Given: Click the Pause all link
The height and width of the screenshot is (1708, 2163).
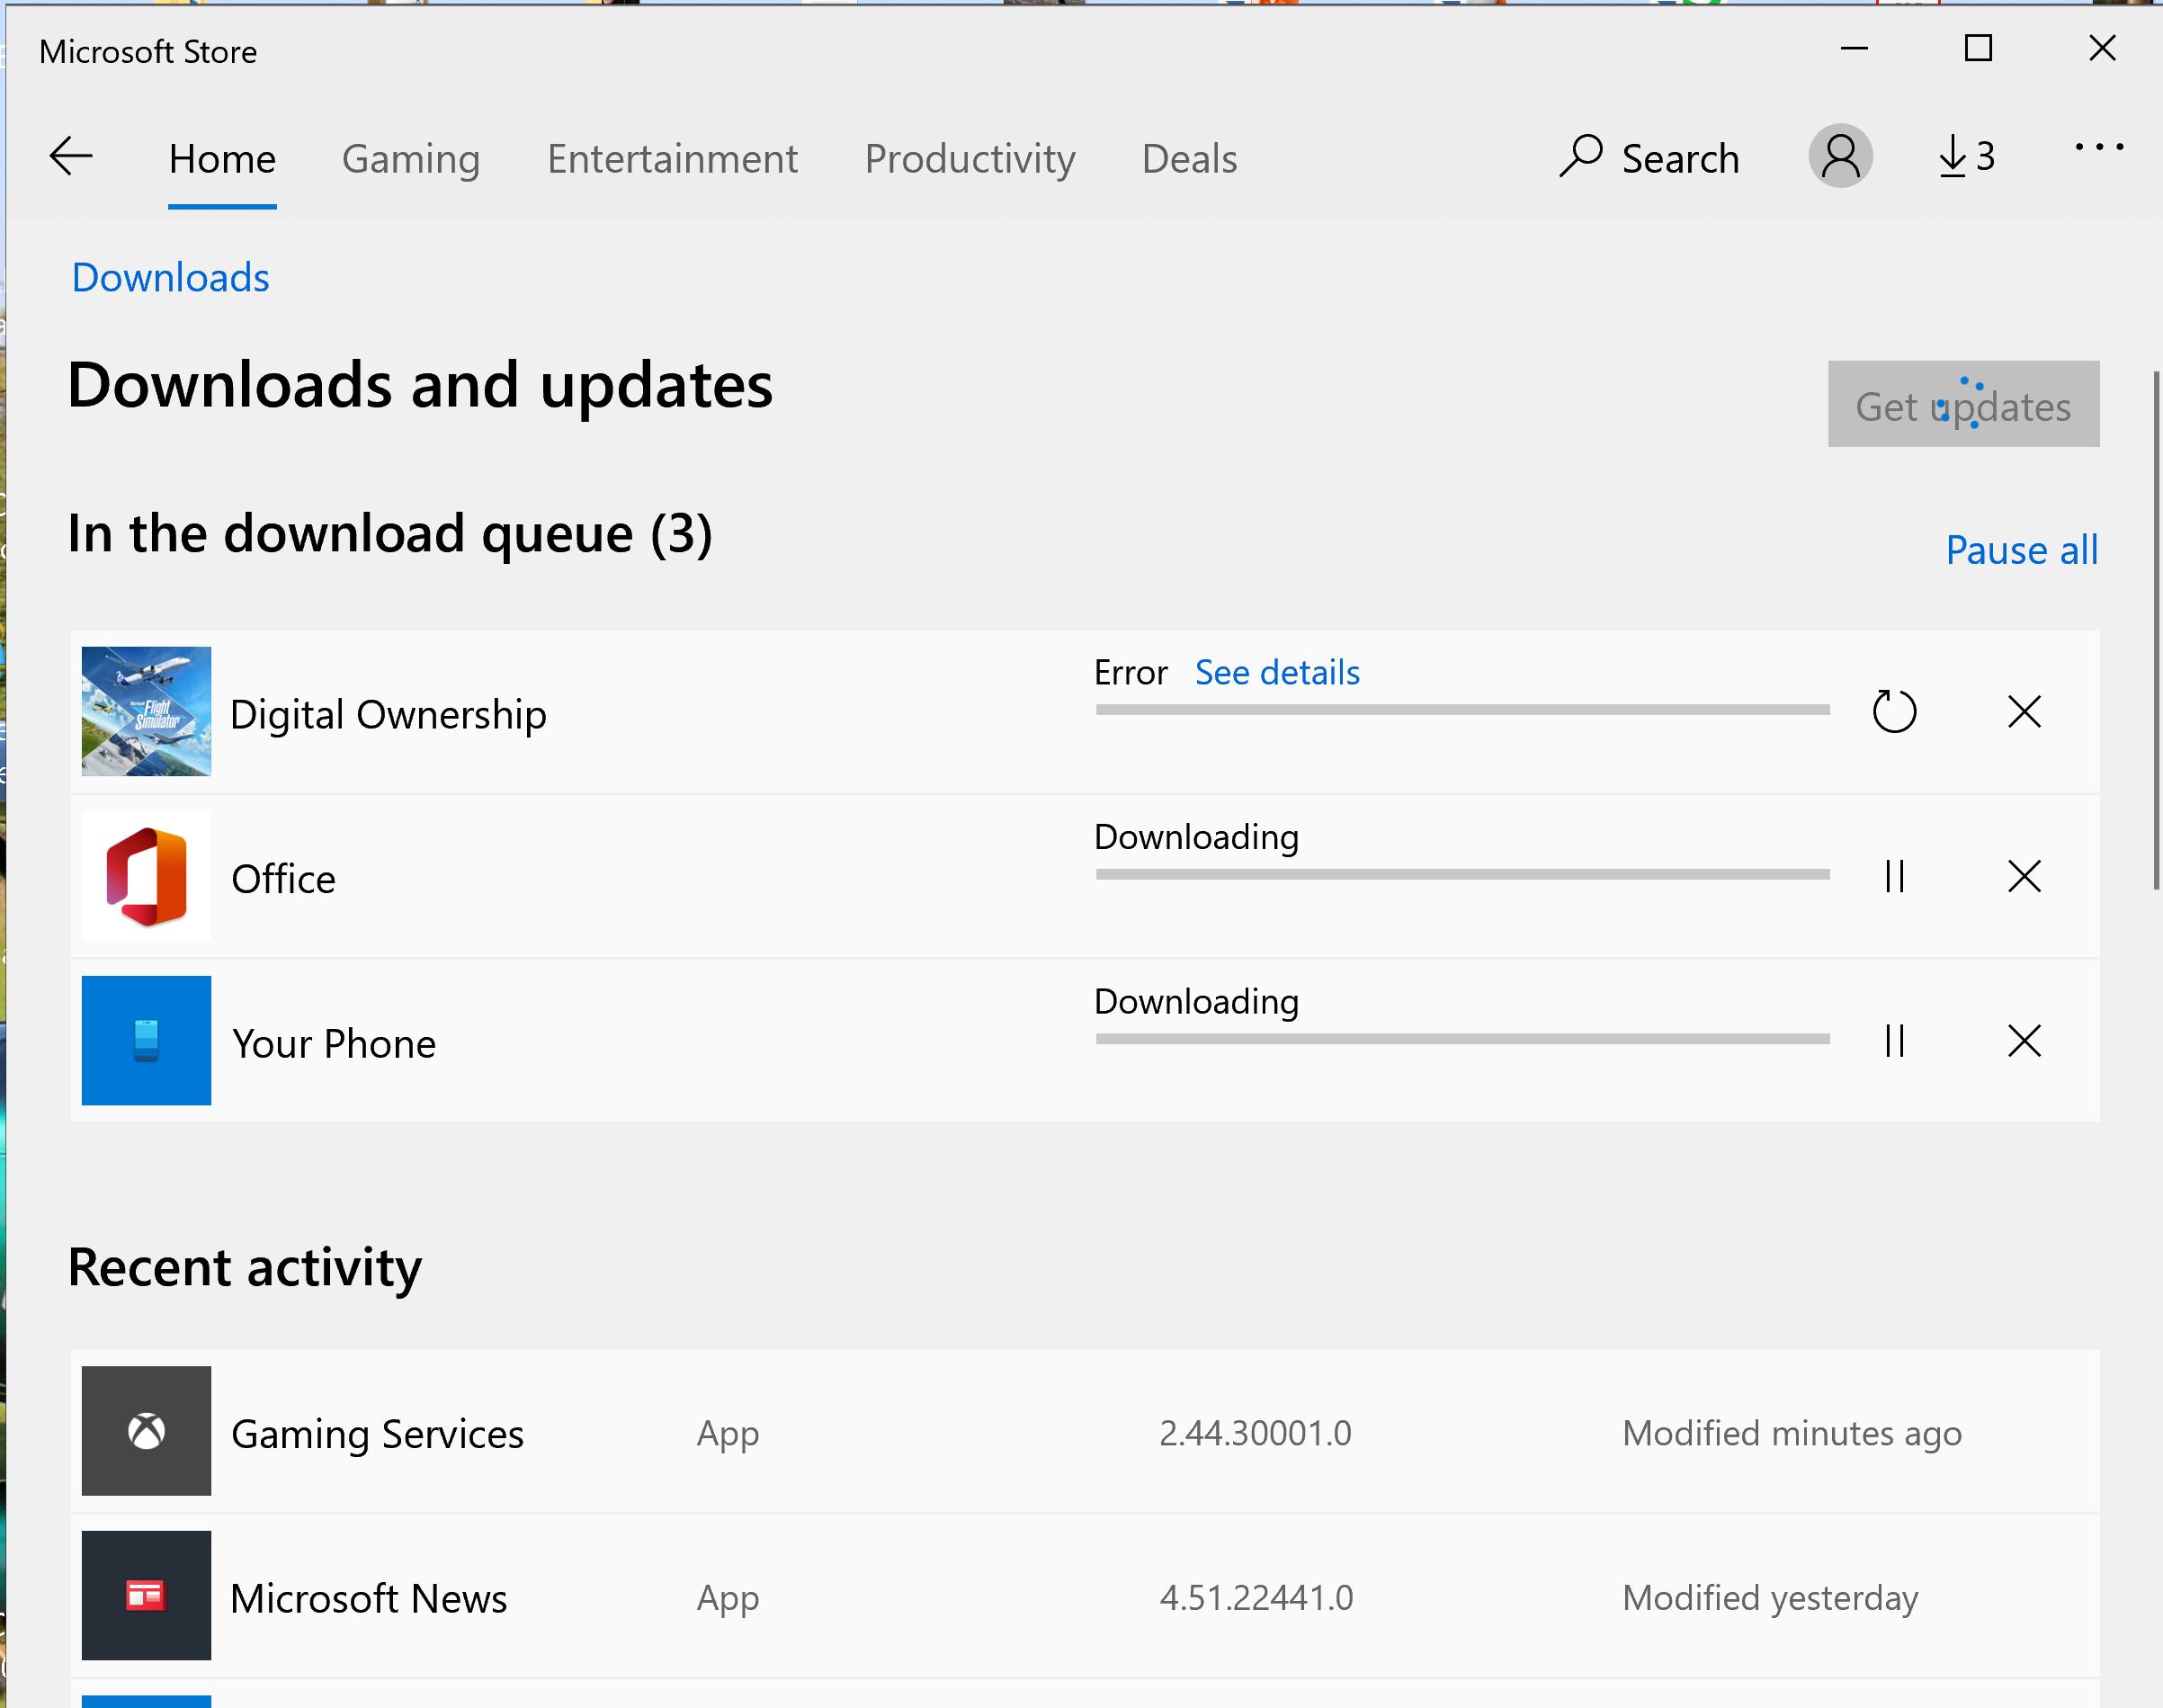Looking at the screenshot, I should (x=2021, y=550).
